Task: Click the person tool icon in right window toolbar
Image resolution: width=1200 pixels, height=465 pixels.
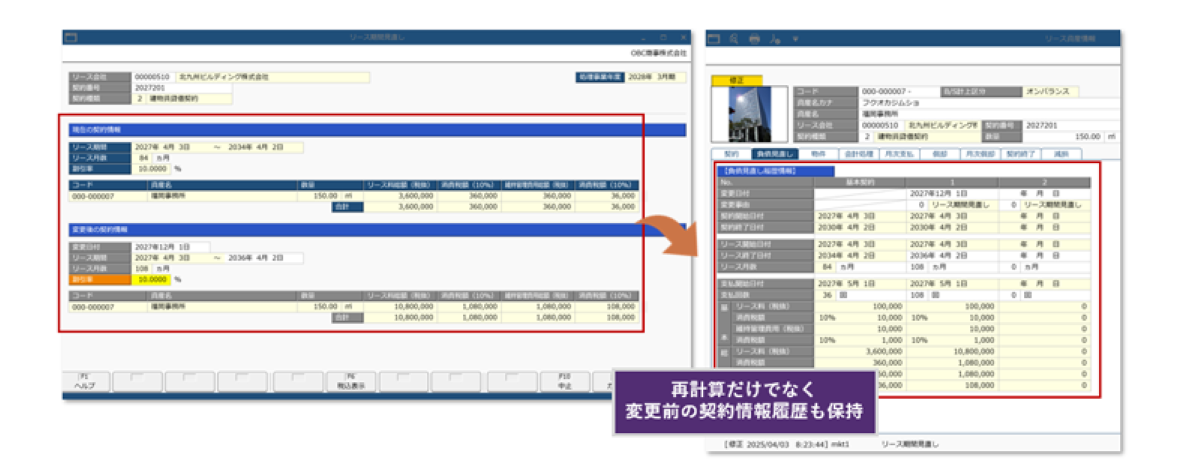Action: click(775, 39)
